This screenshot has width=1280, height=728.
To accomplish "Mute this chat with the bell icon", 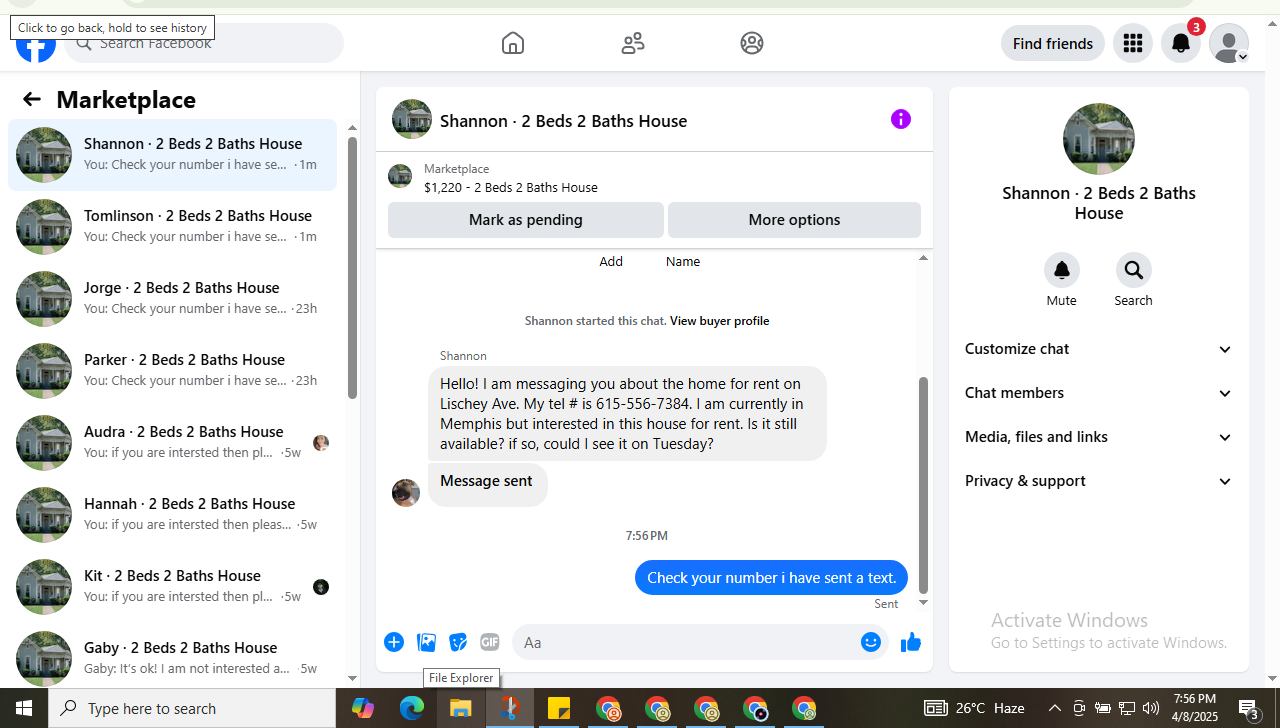I will [1062, 270].
